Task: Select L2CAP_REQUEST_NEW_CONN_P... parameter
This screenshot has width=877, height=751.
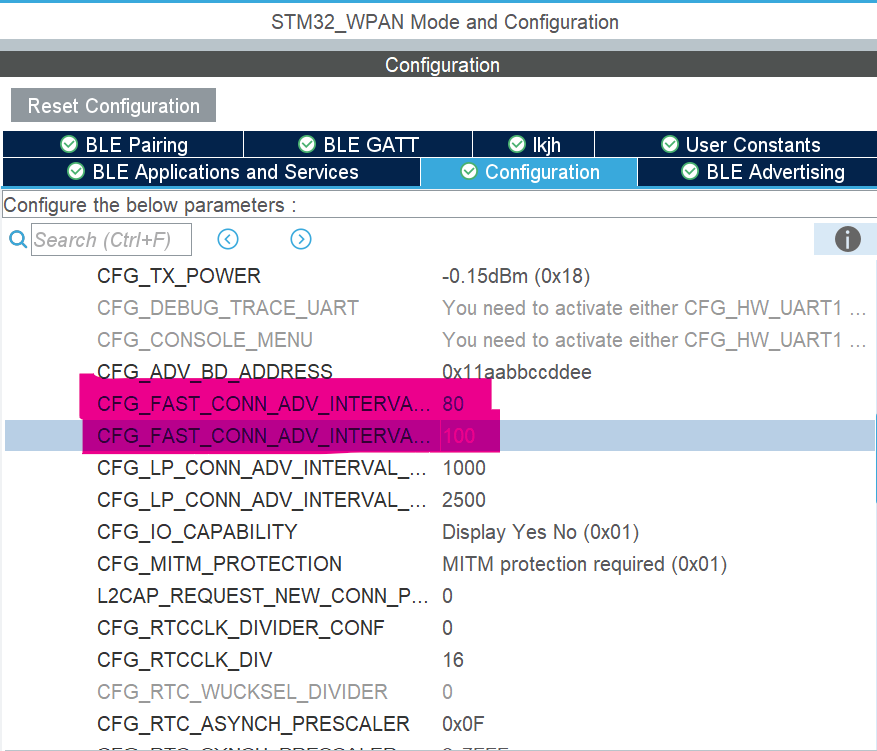Action: [x=262, y=596]
